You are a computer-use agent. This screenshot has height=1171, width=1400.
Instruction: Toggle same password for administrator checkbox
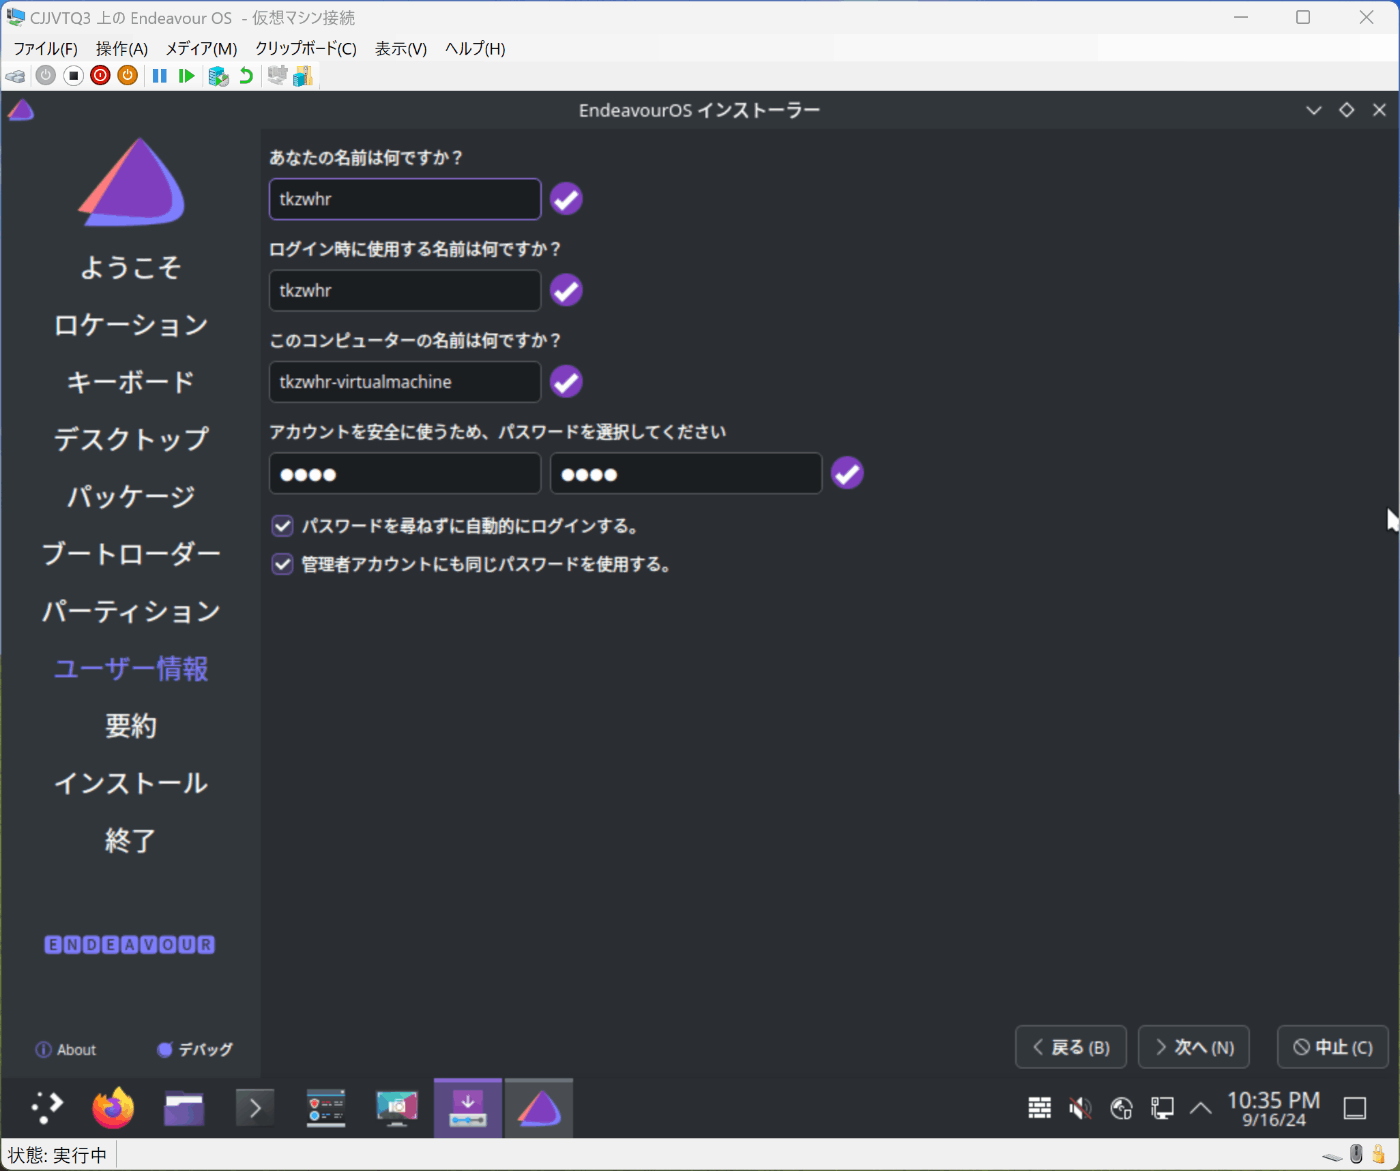(x=283, y=565)
